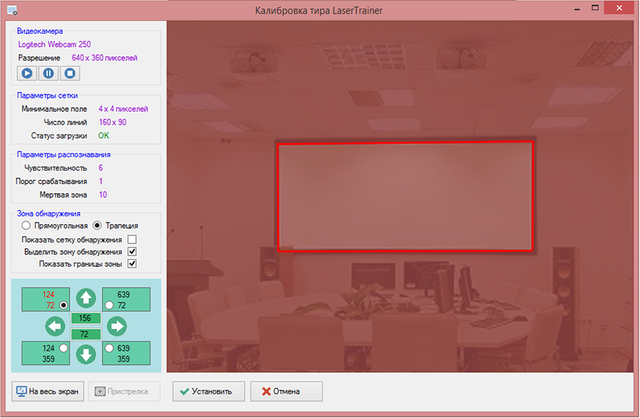Screen dimensions: 640x418
Task: Enable Показать сетку обнаружения checkbox
Action: 132,239
